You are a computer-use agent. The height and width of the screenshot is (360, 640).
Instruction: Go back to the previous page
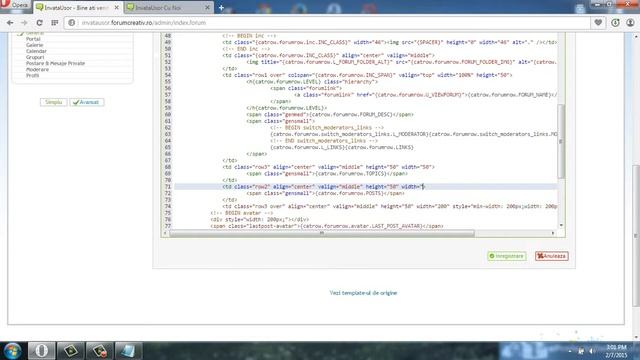click(10, 23)
